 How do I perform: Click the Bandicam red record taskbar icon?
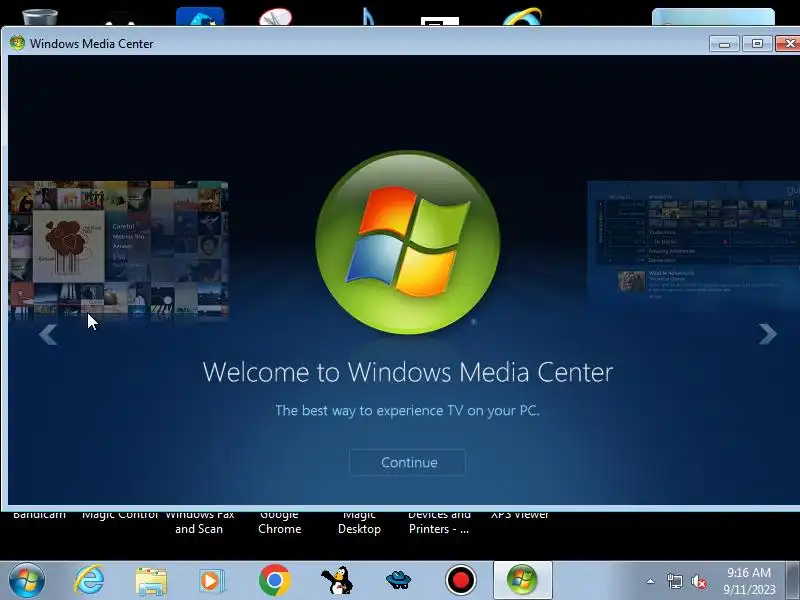click(x=461, y=580)
